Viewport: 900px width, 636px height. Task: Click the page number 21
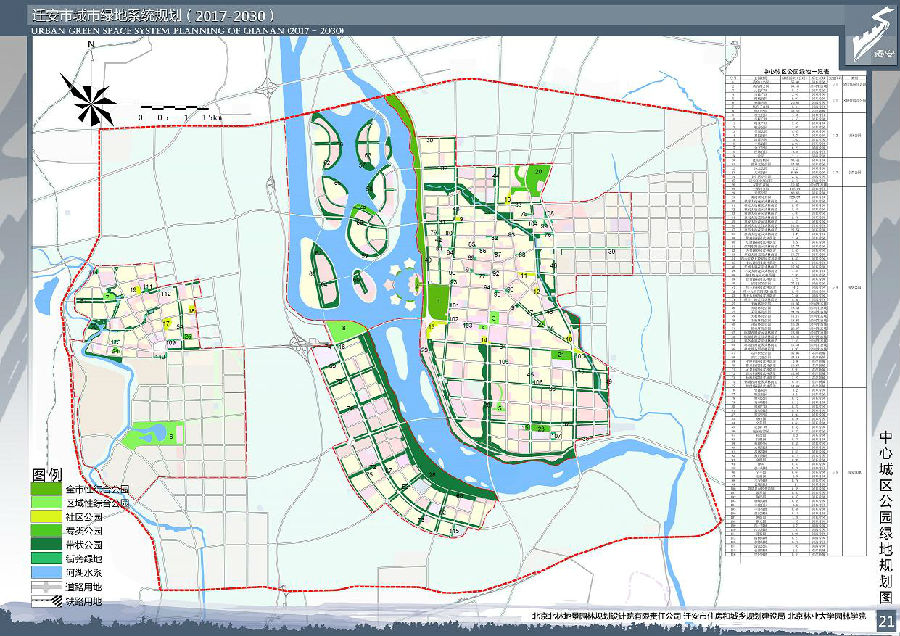[885, 622]
